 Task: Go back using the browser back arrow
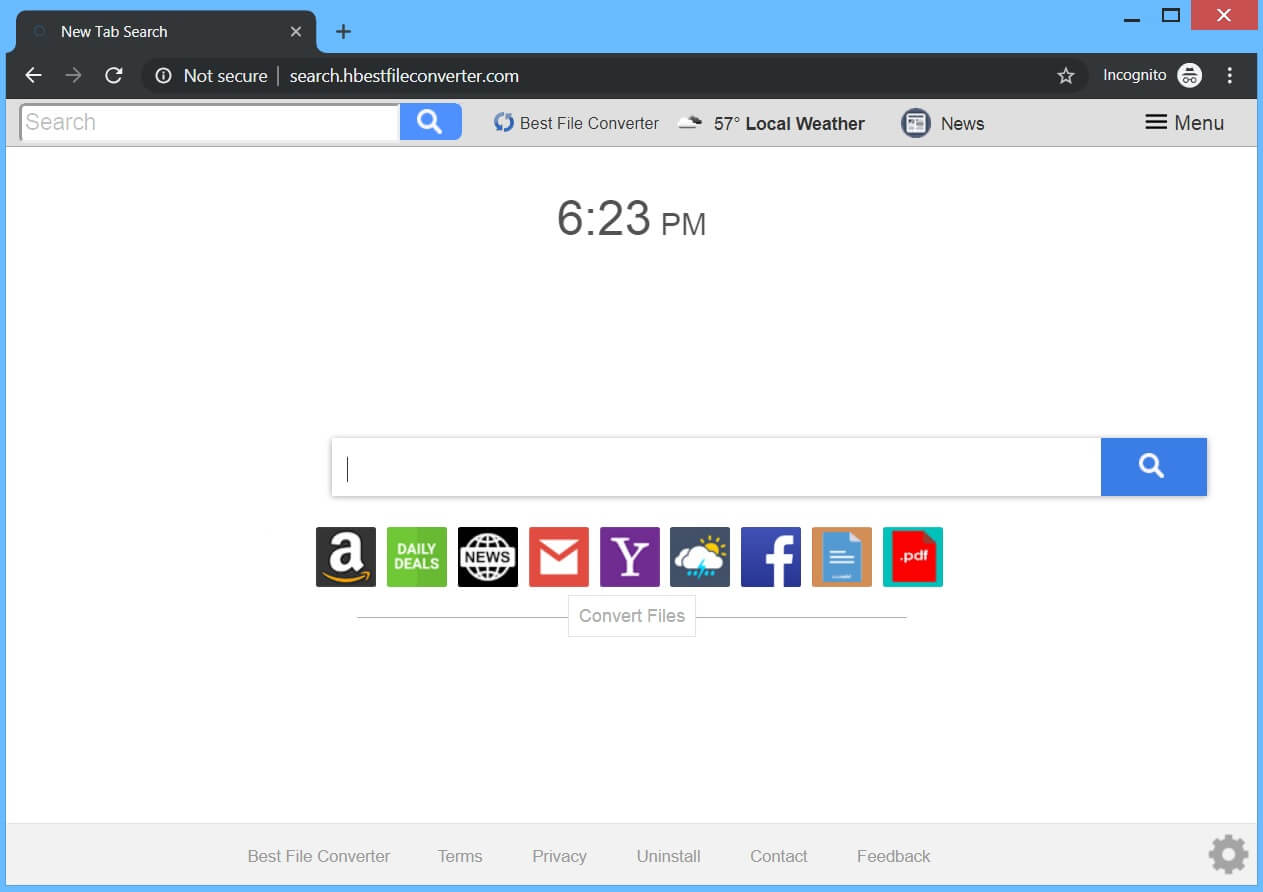33,75
